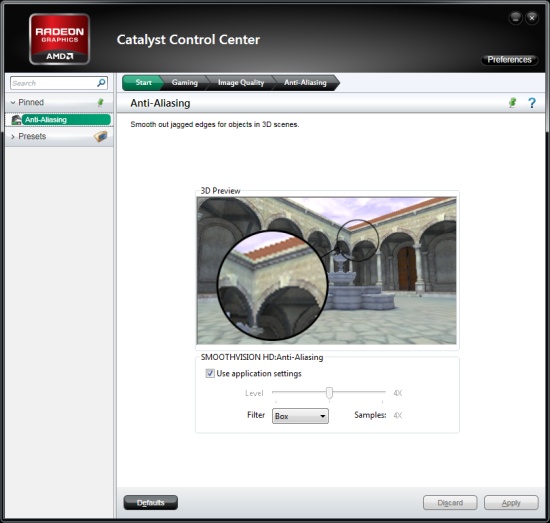Go to the Gaming breadcrumb tab
Screen dimensions: 550x523
tap(185, 83)
